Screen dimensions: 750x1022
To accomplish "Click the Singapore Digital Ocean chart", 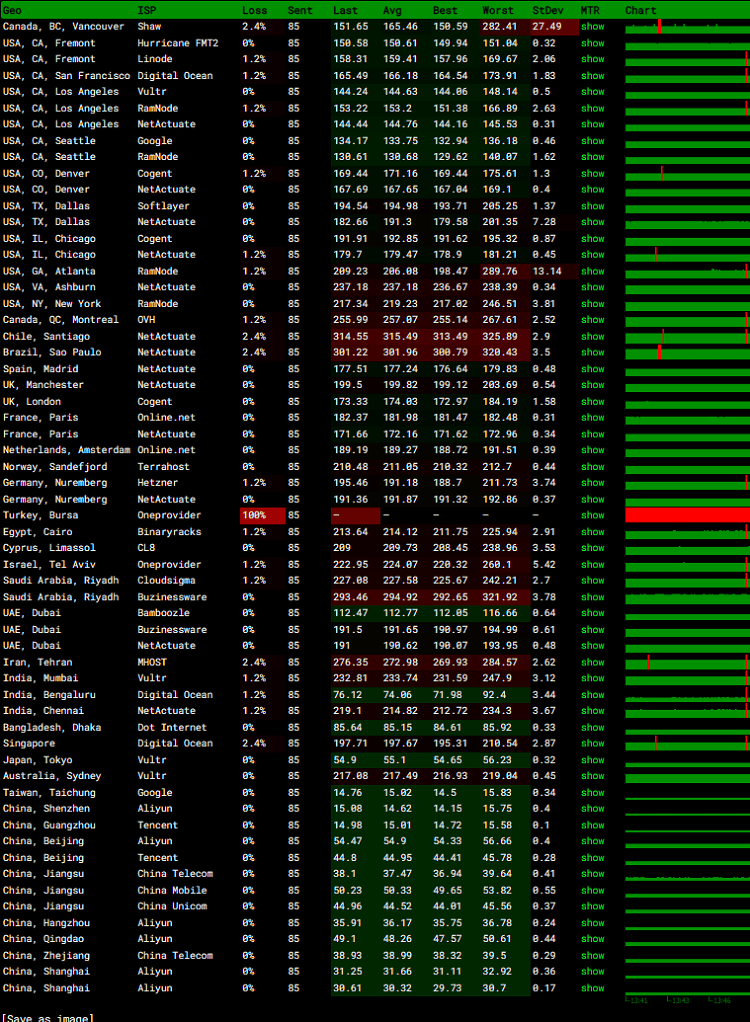I will (687, 744).
